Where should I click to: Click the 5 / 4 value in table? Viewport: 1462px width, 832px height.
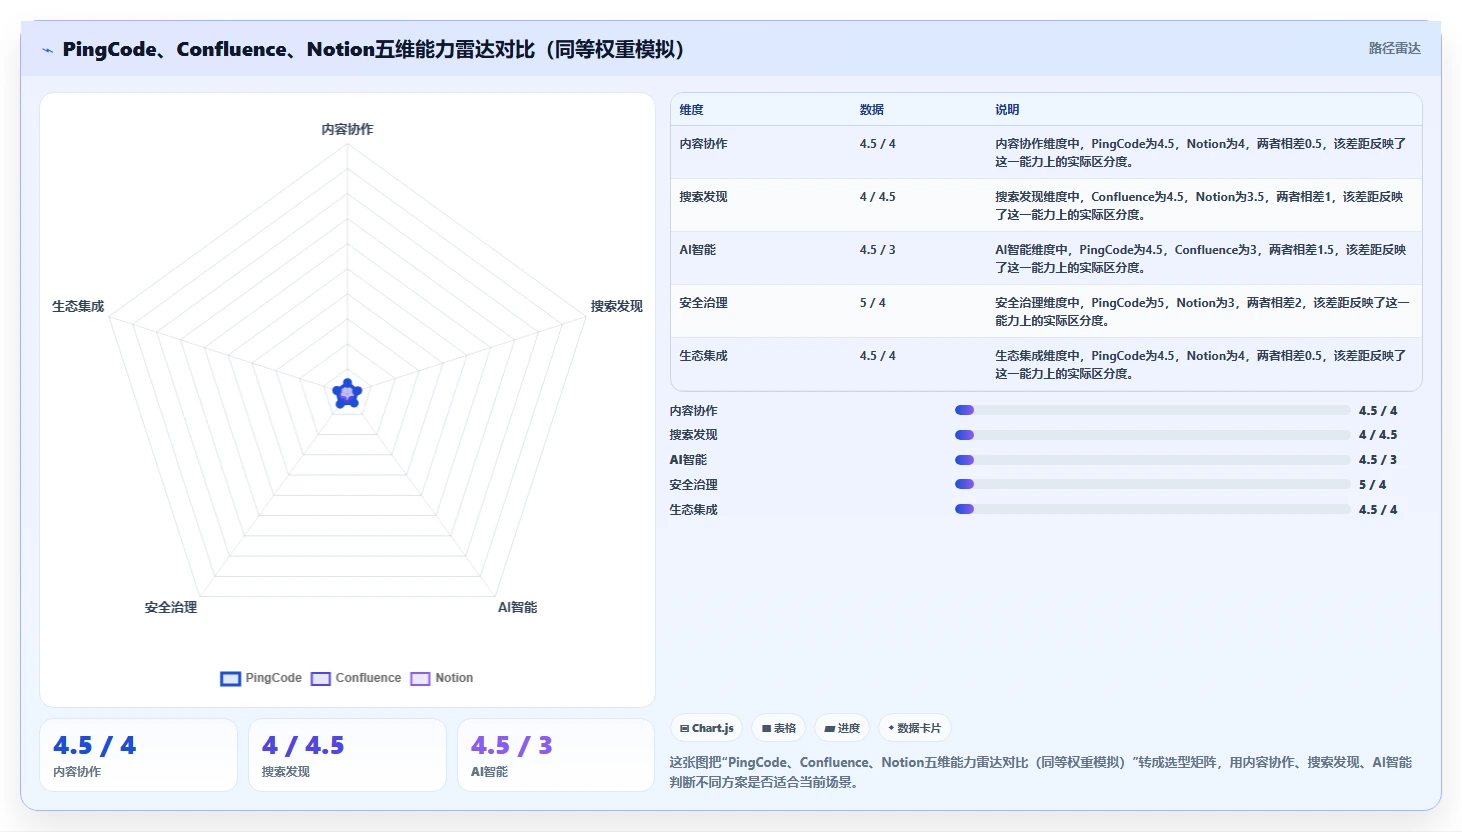coord(872,303)
